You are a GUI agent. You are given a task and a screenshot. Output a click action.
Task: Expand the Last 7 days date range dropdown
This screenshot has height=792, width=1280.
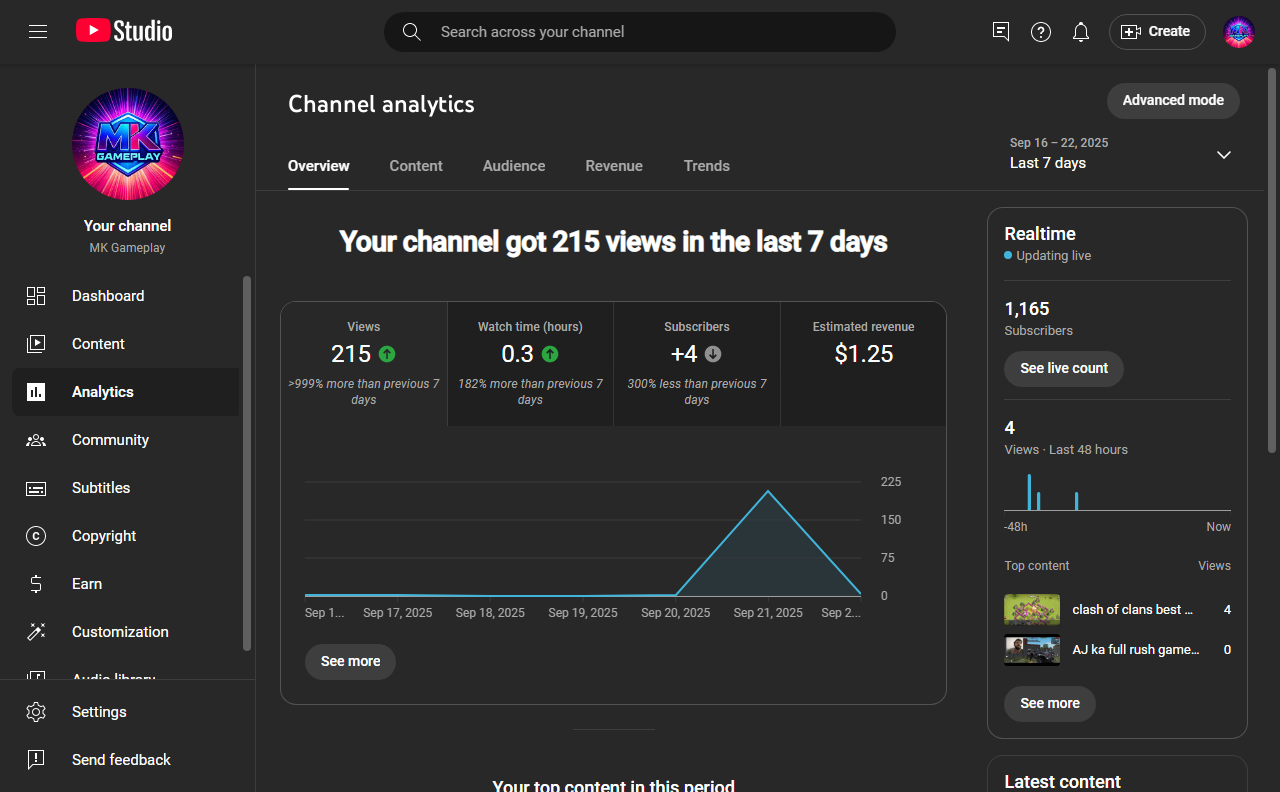(x=1223, y=155)
